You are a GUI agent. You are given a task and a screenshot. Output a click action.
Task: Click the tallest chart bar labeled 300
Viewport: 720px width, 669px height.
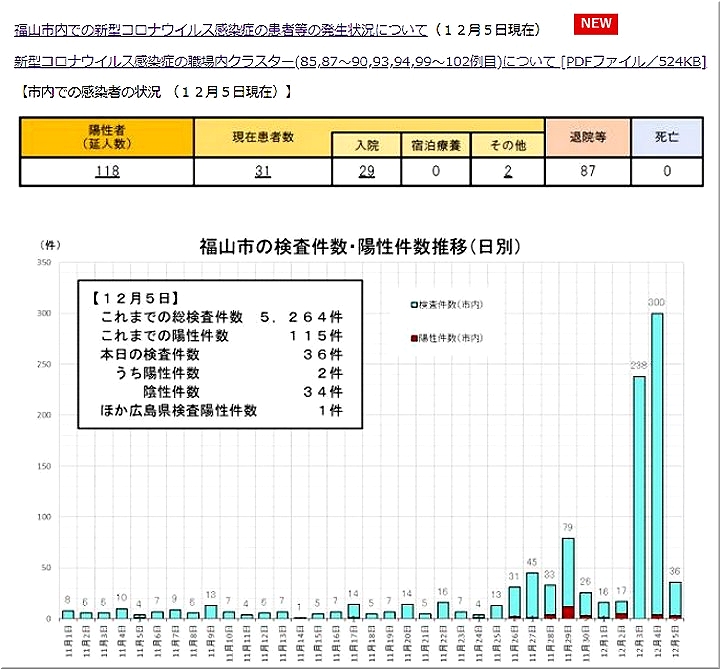pyautogui.click(x=657, y=465)
